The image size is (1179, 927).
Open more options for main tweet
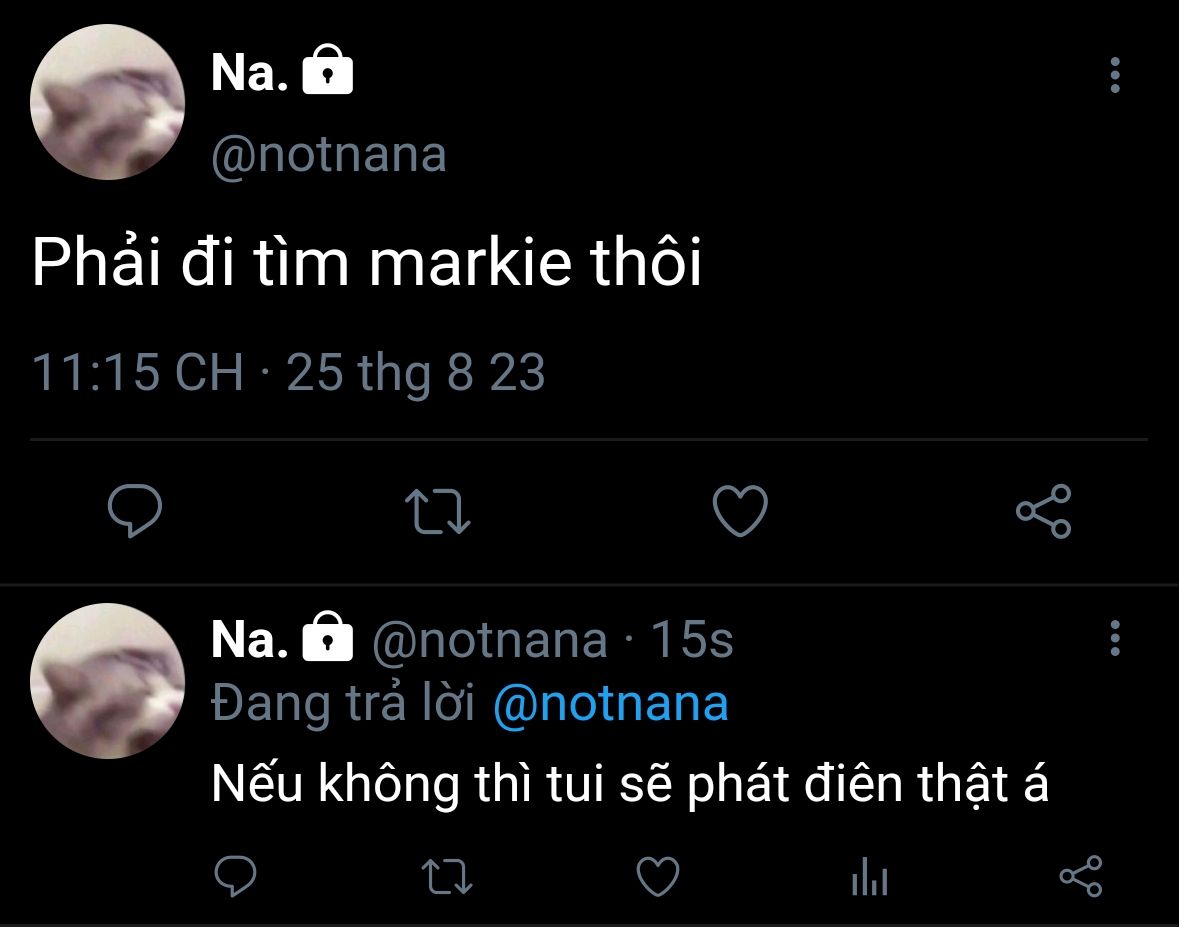1115,76
